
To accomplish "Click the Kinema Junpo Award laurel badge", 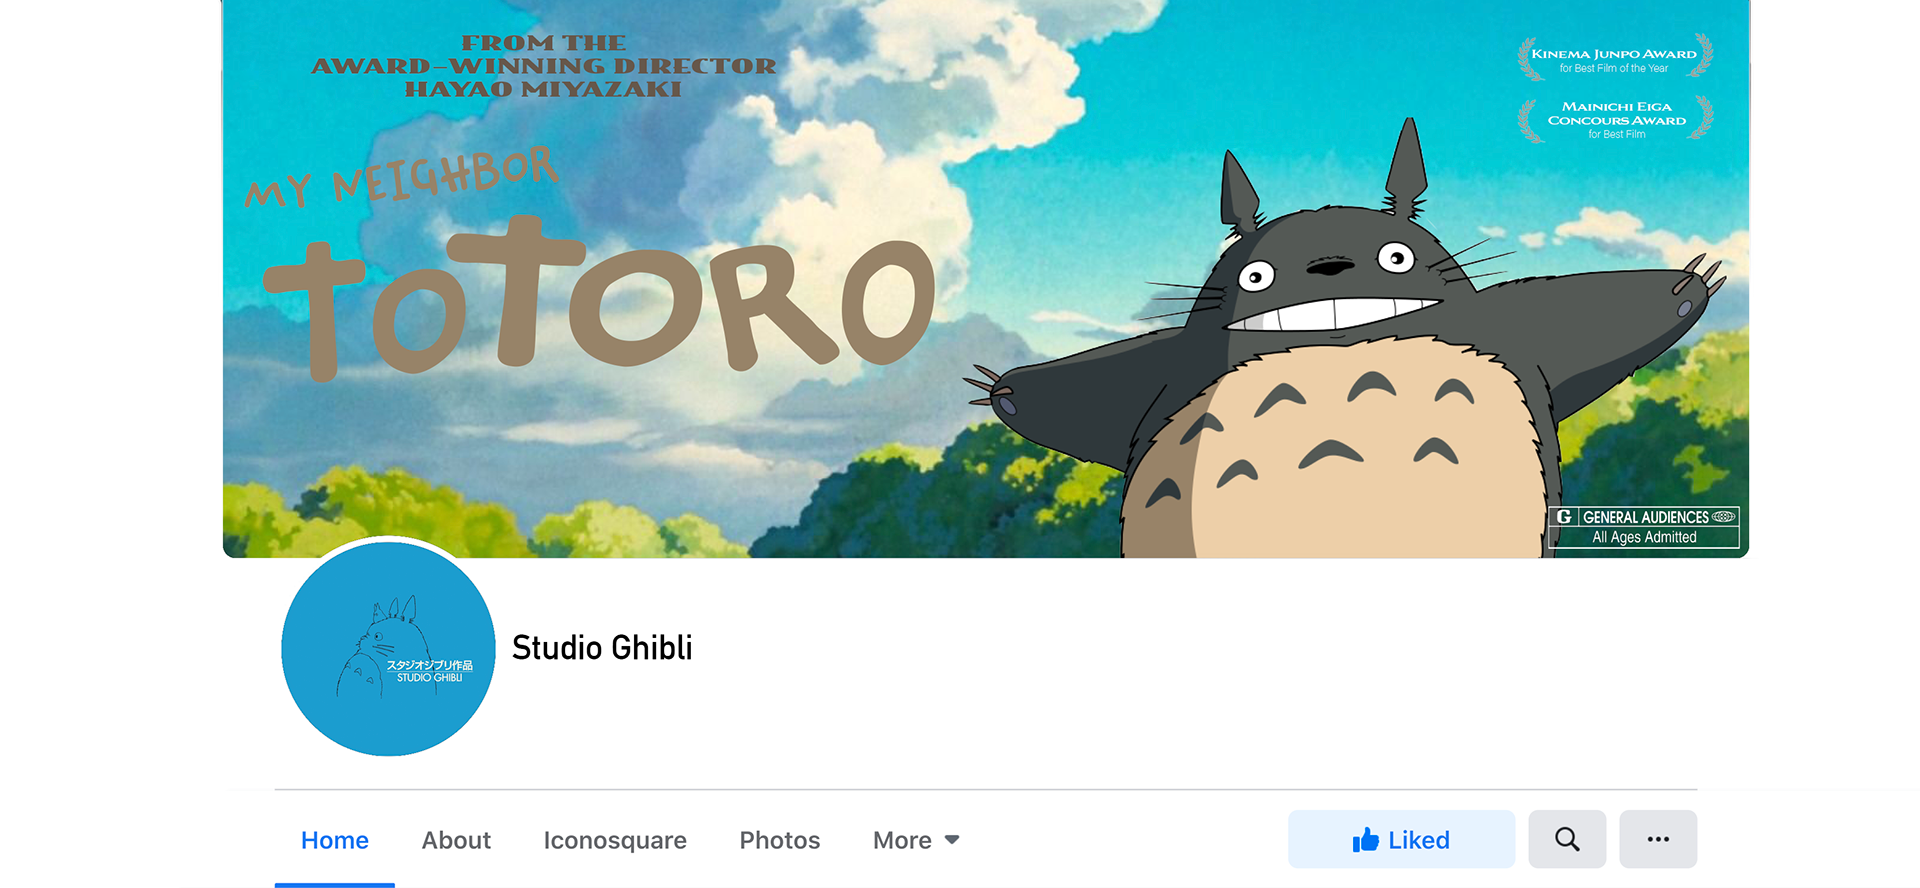I will point(1615,58).
